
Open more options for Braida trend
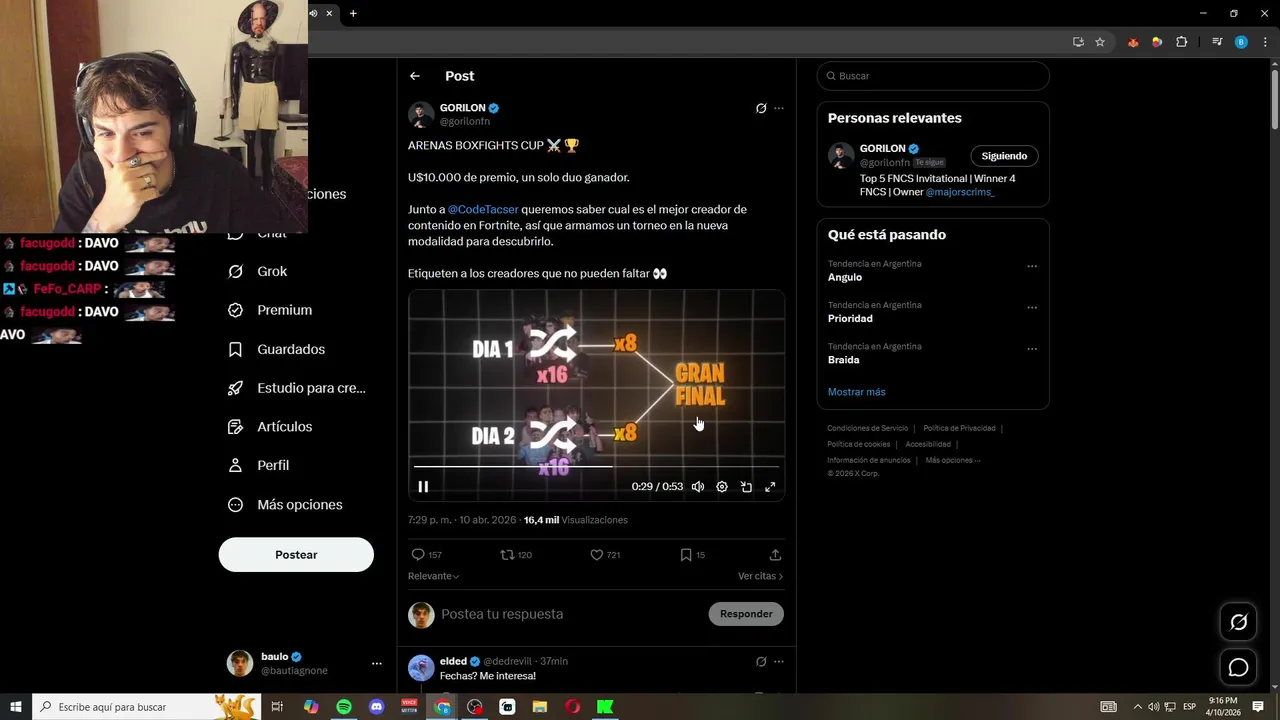[x=1032, y=348]
